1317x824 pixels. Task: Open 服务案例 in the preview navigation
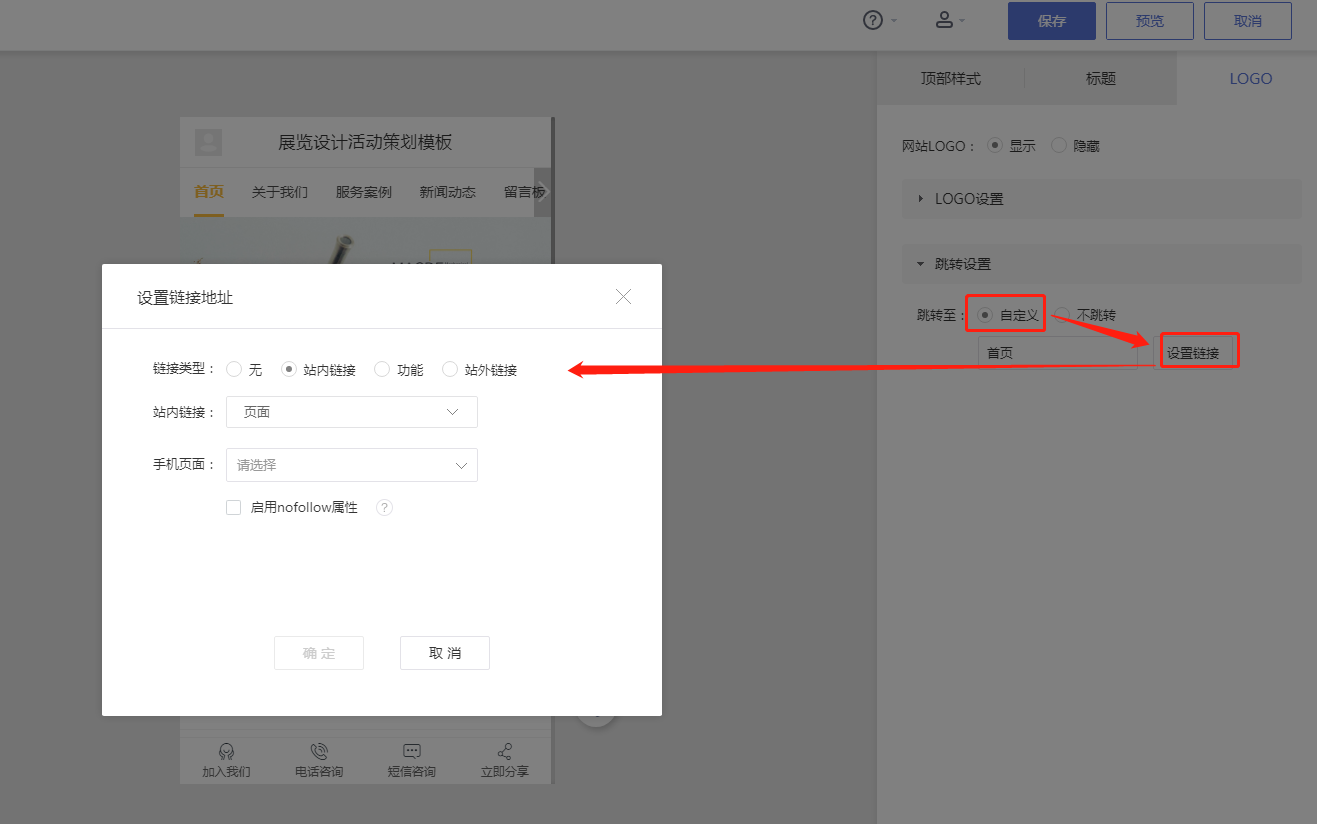click(364, 192)
